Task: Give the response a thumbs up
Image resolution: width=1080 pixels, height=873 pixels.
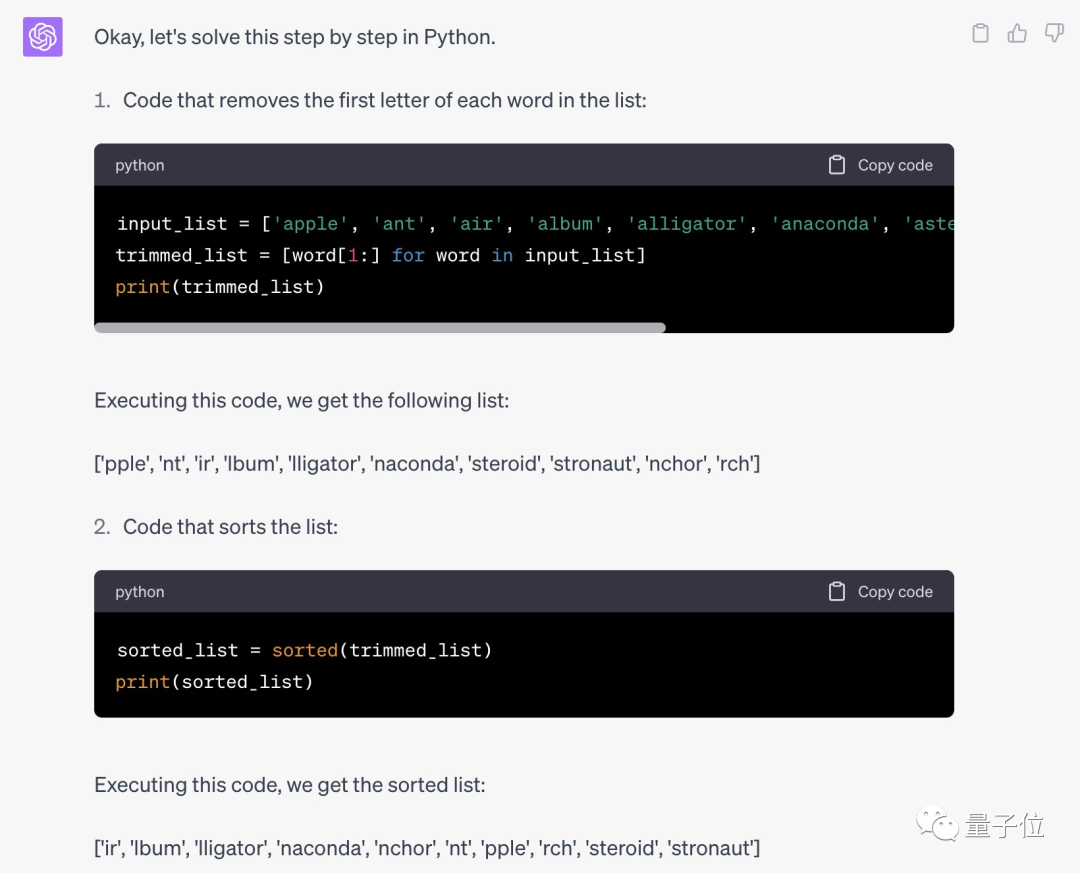Action: [x=1017, y=34]
